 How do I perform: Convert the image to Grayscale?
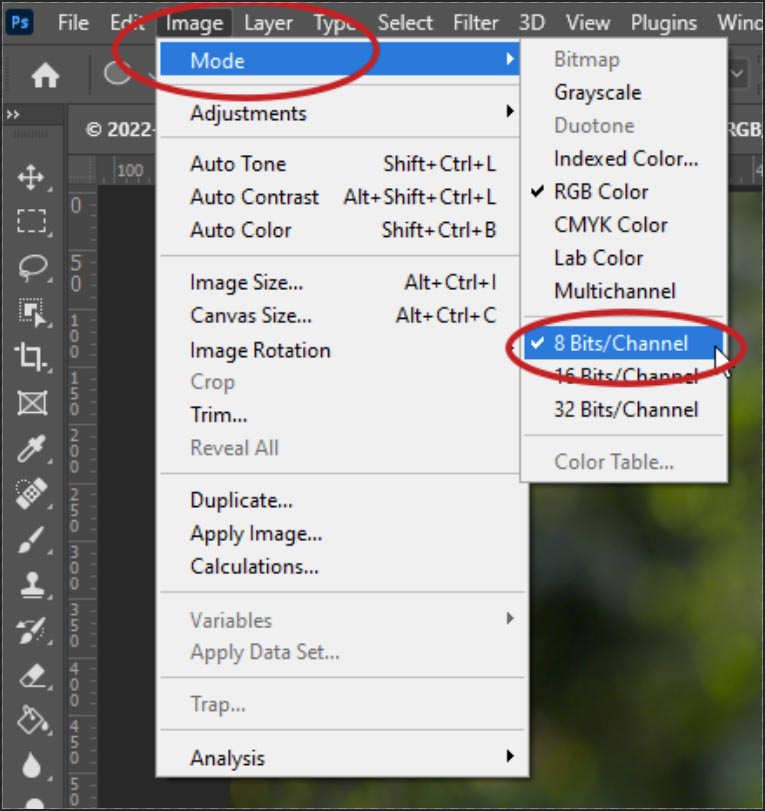coord(600,92)
